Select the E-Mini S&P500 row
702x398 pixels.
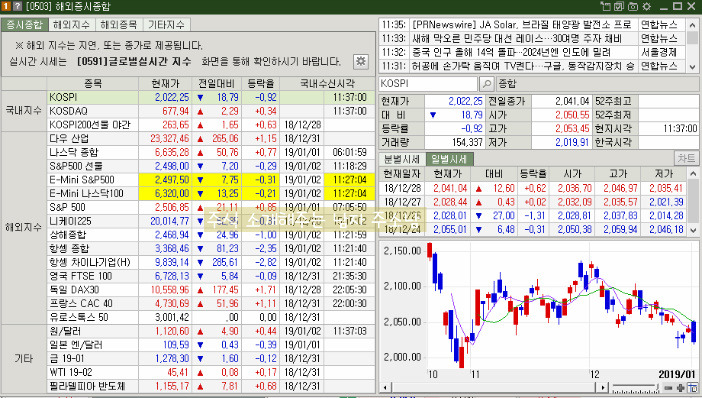click(x=210, y=180)
